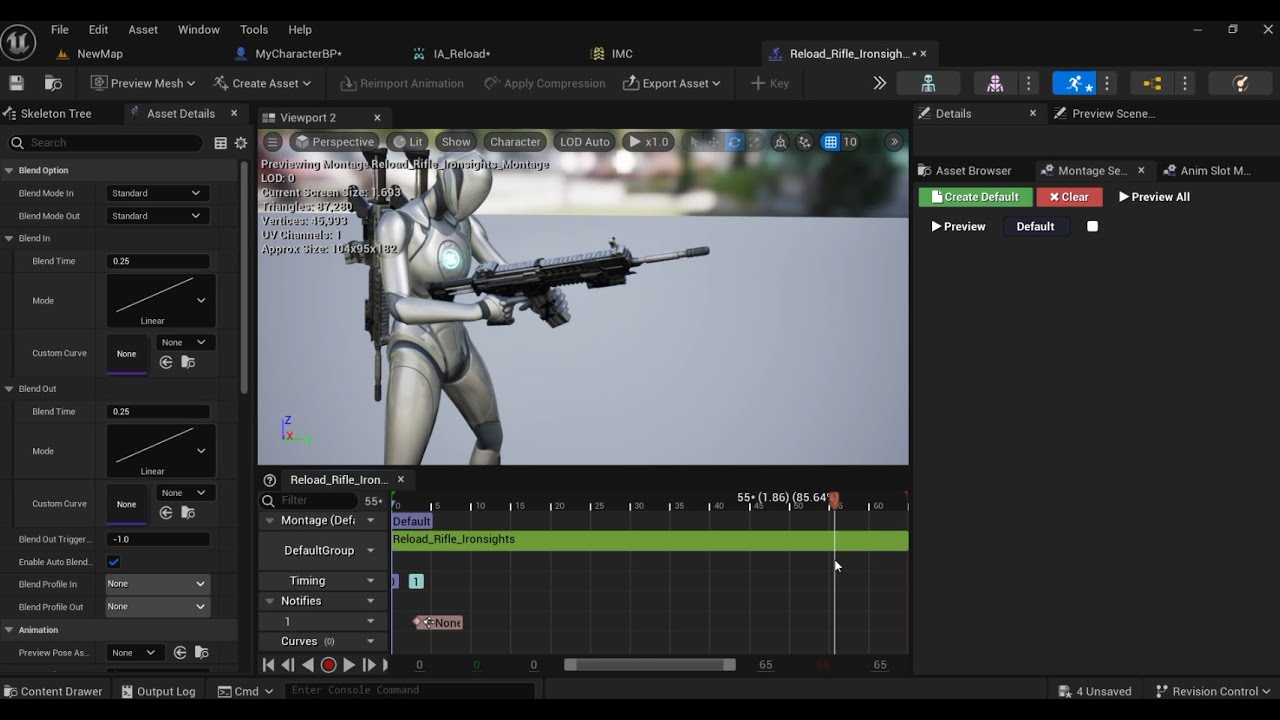The height and width of the screenshot is (720, 1280).
Task: Click the record button in the timeline
Action: pos(328,665)
